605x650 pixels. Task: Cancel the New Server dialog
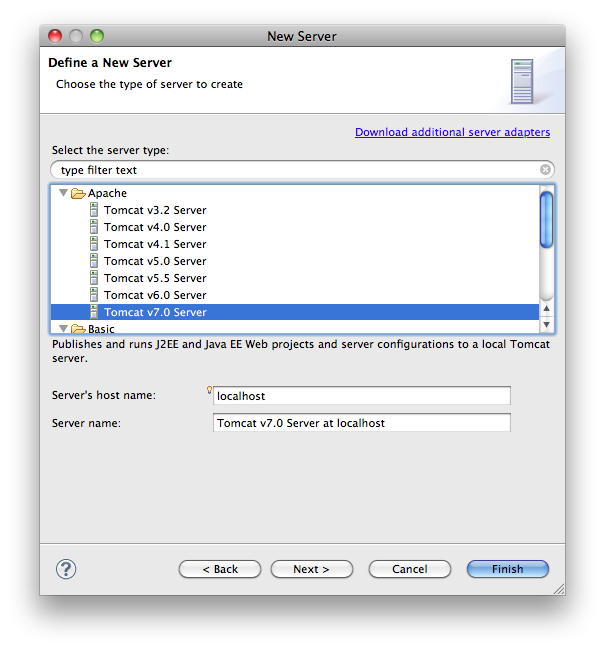click(410, 569)
